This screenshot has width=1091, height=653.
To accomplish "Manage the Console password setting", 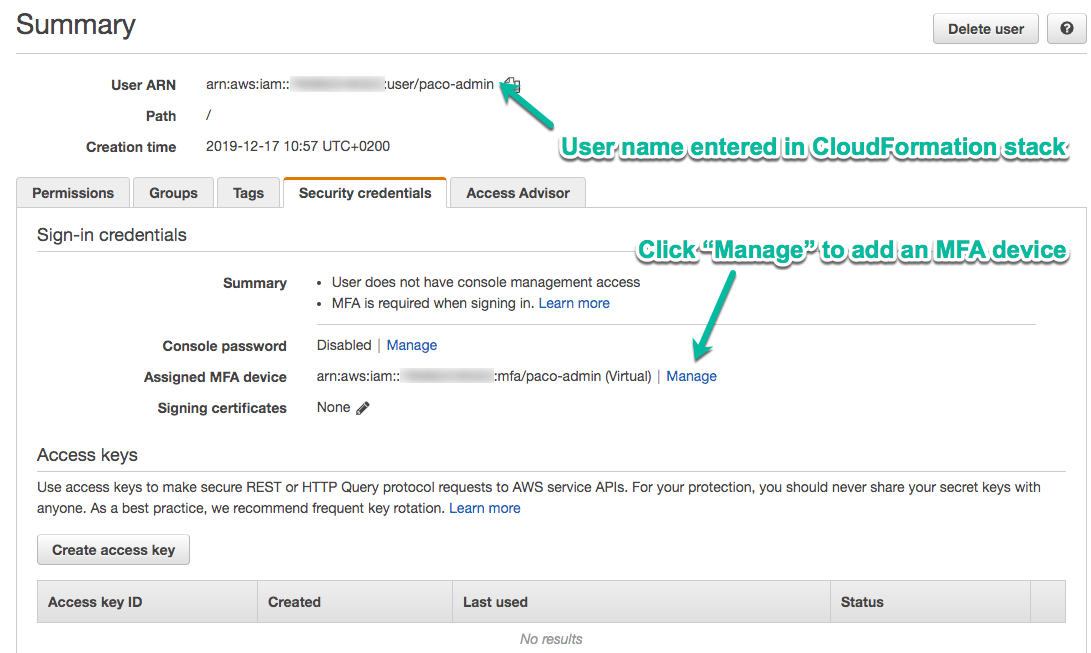I will [412, 345].
